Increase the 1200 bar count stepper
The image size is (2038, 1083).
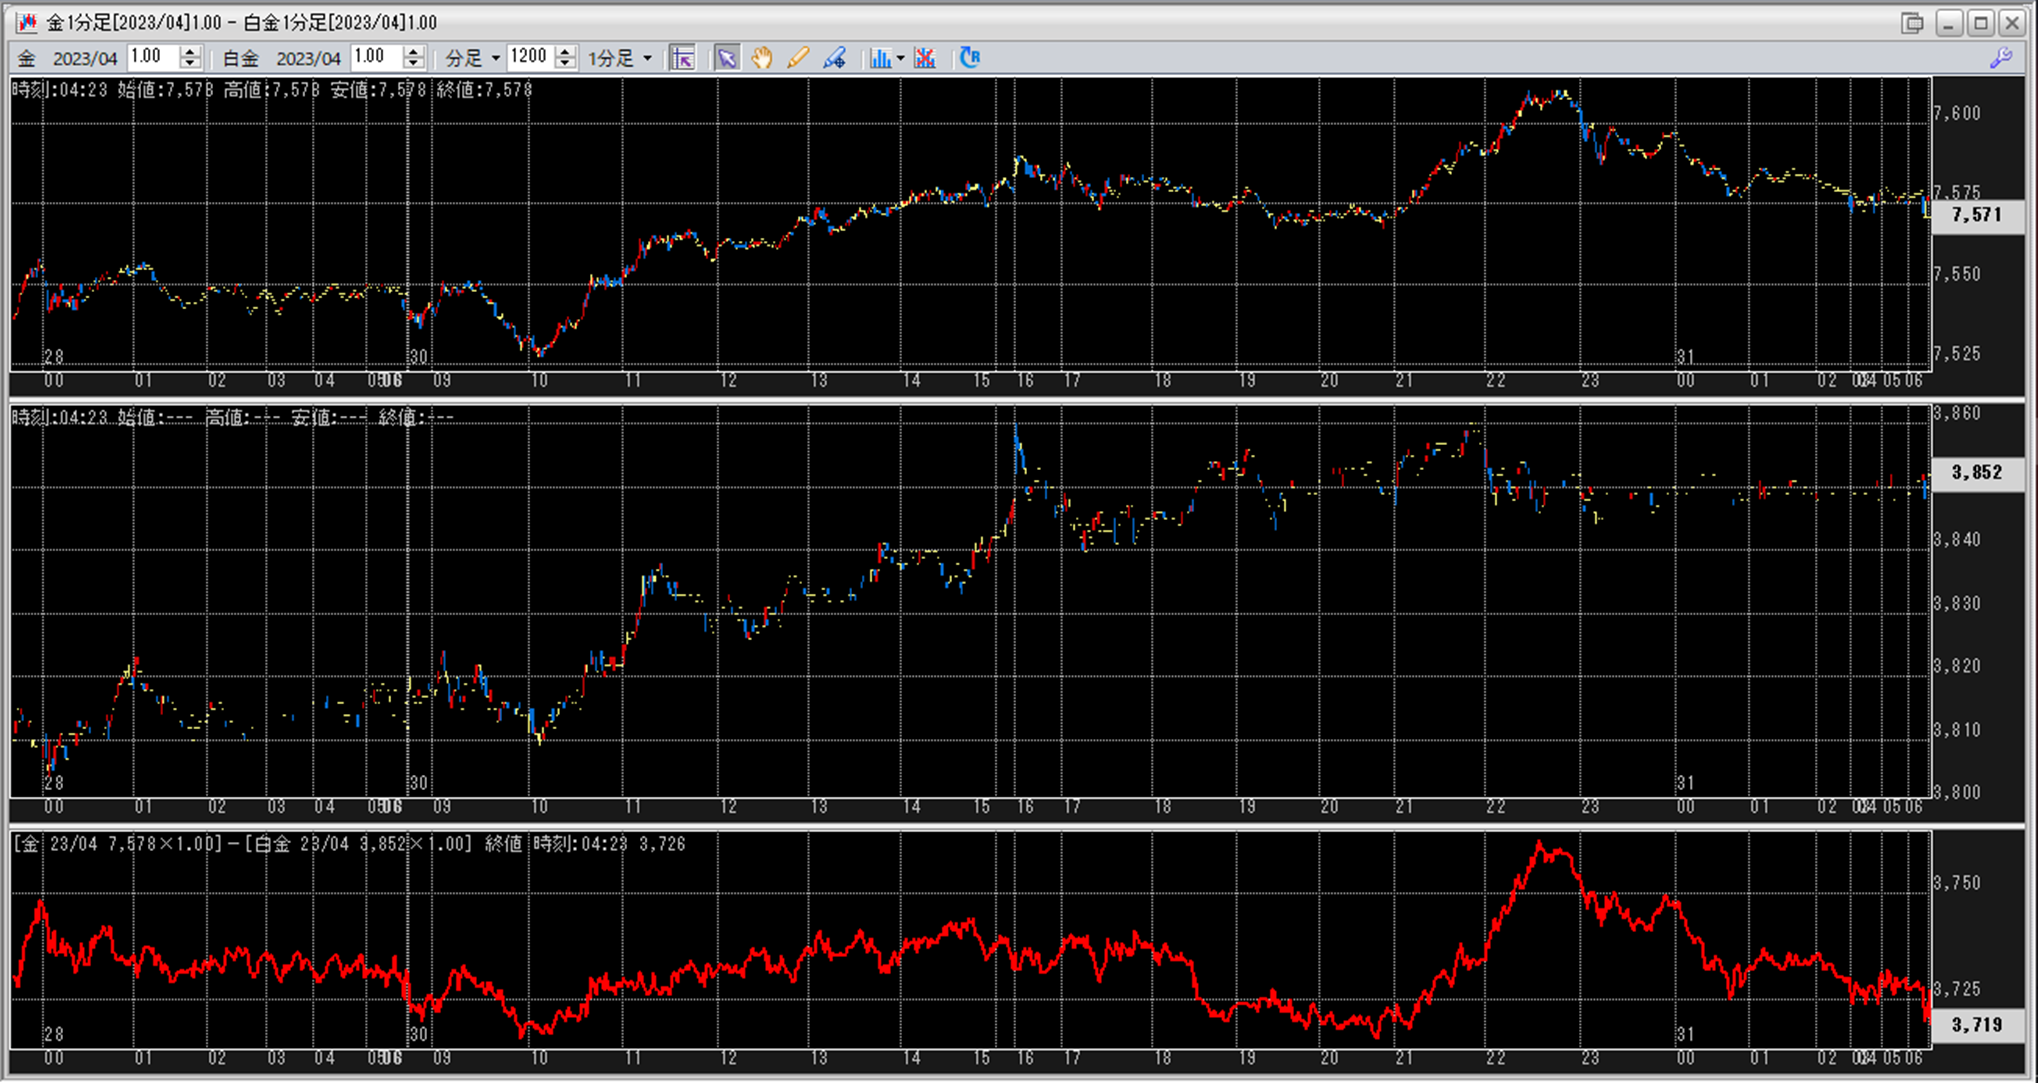pos(565,52)
